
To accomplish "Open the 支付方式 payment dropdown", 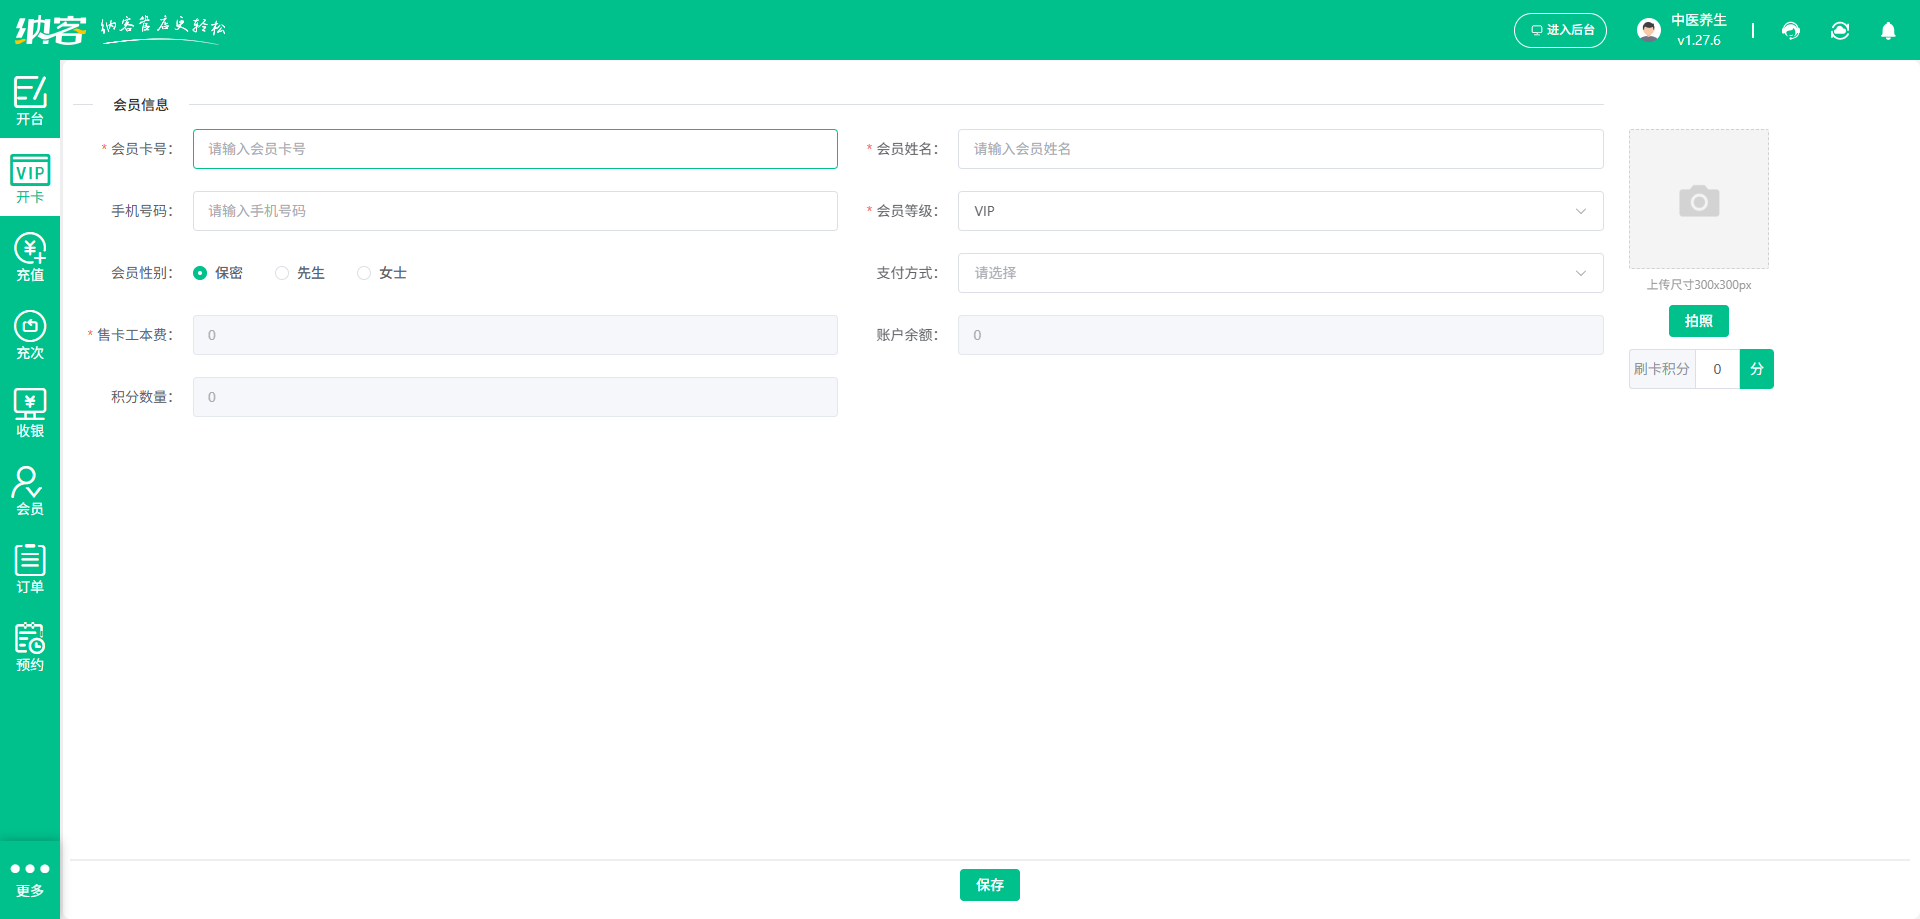I will [x=1280, y=273].
